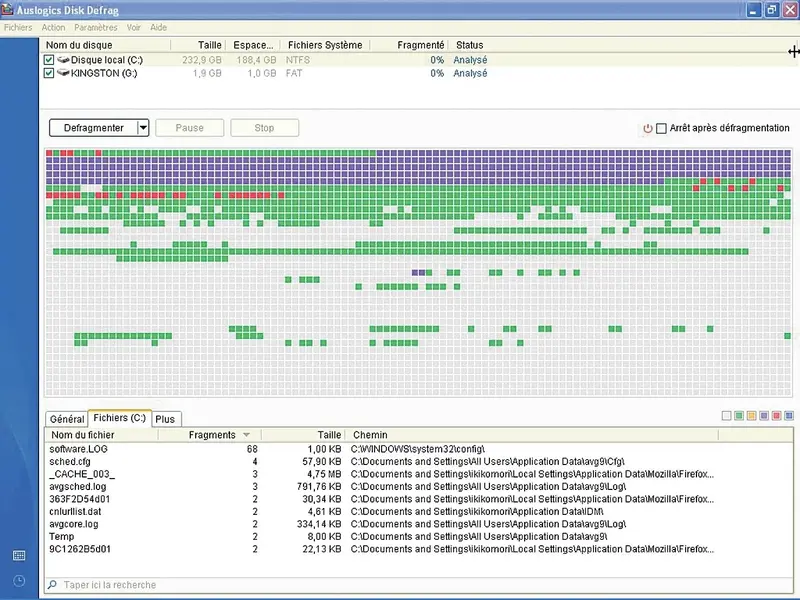Open the Fichiers menu
Viewport: 800px width, 600px height.
click(18, 28)
